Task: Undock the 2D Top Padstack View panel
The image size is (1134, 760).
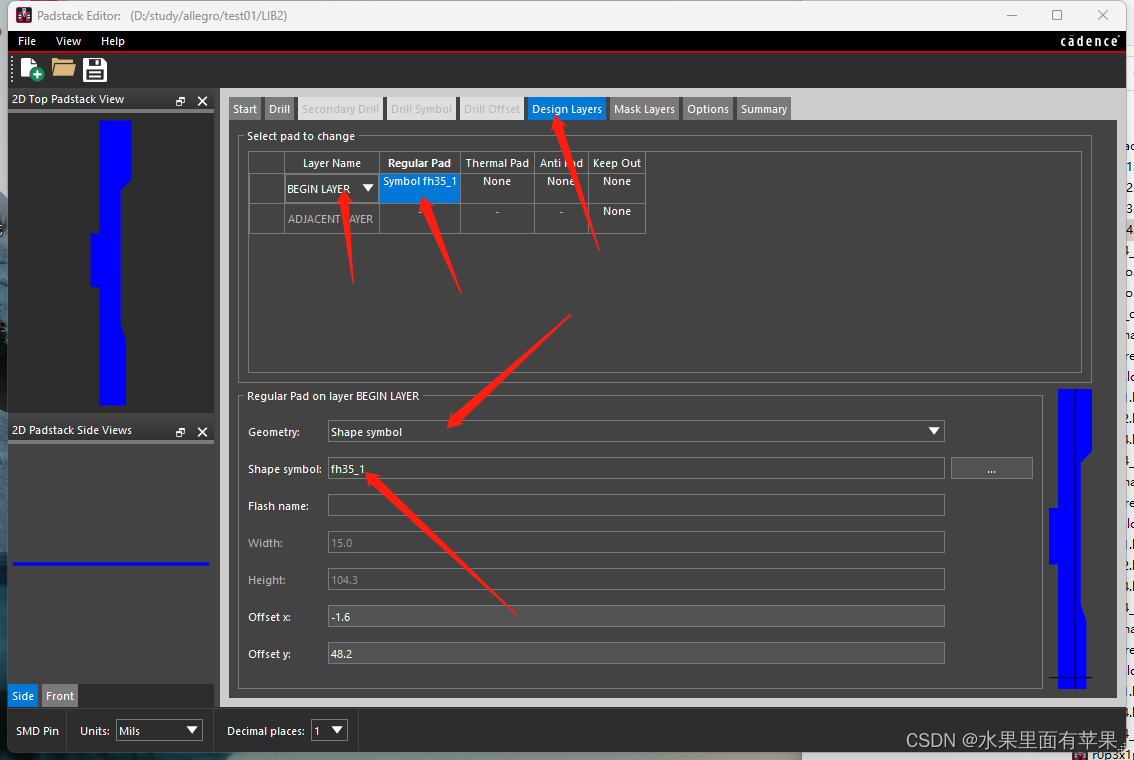Action: click(181, 101)
